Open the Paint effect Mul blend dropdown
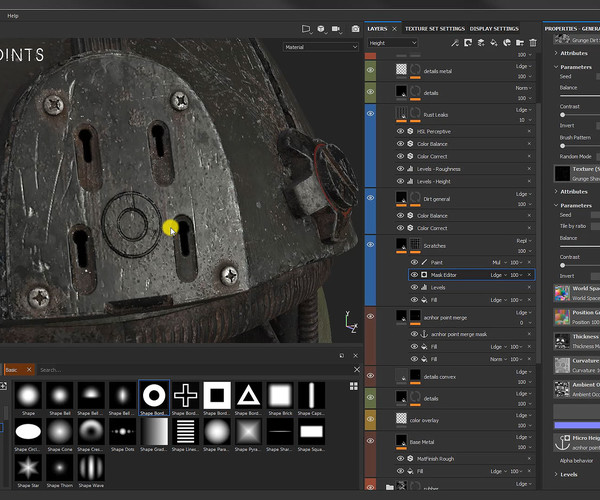This screenshot has width=600, height=500. tap(499, 262)
